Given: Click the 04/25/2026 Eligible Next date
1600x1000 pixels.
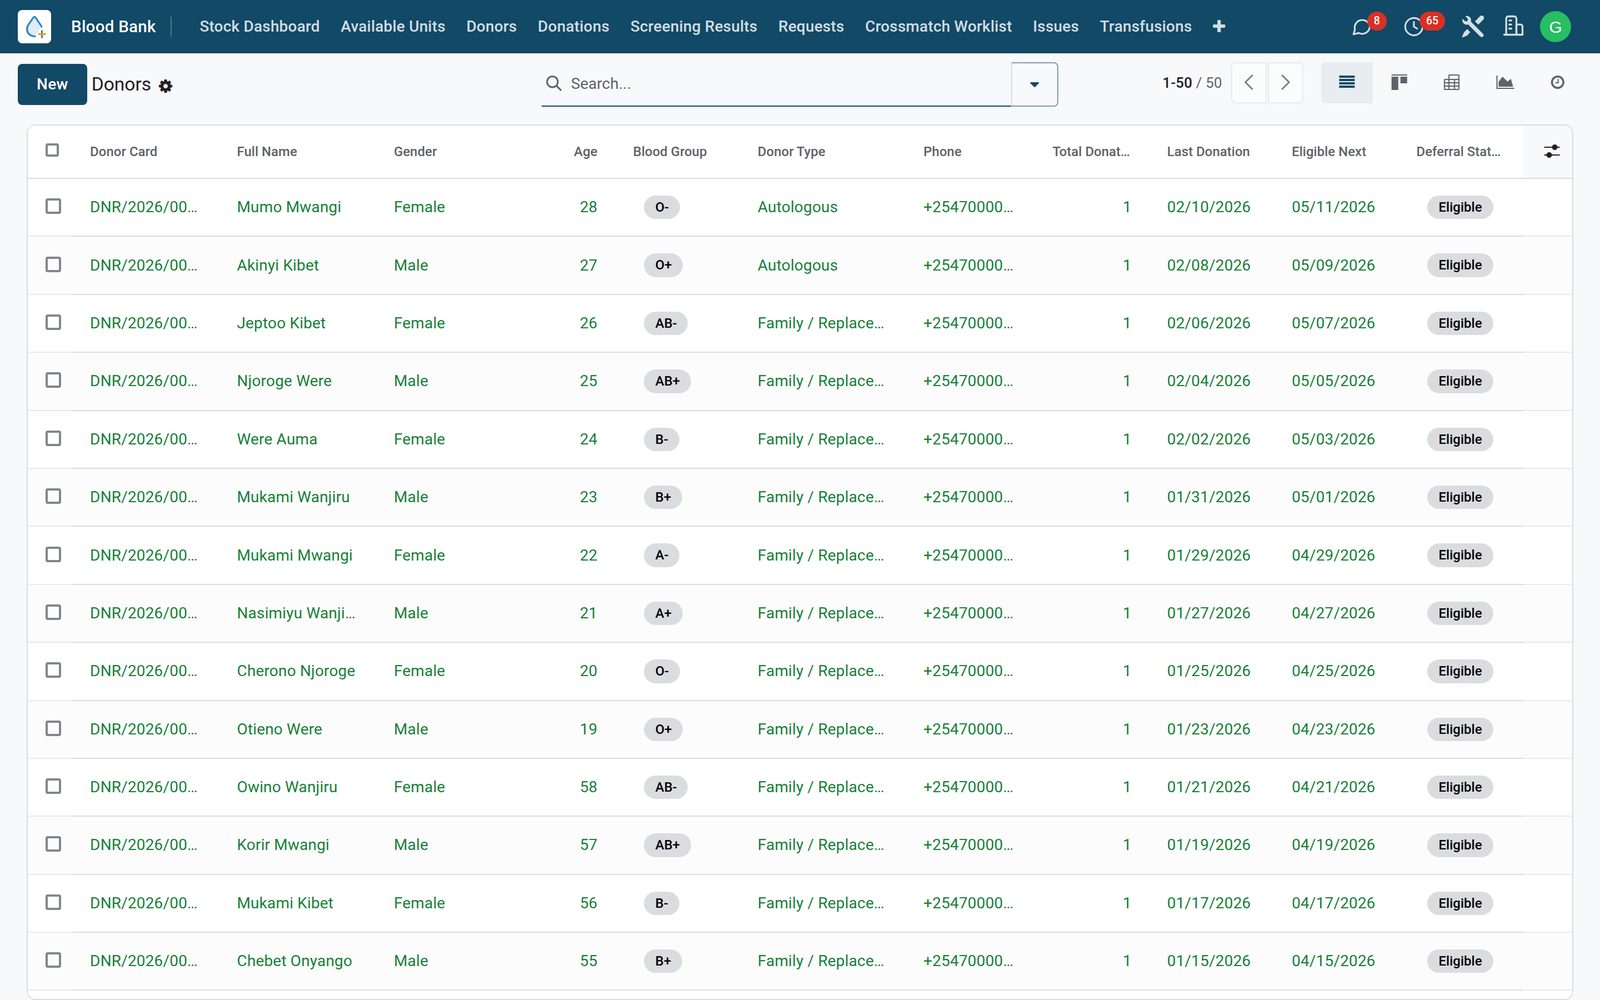Looking at the screenshot, I should point(1333,671).
